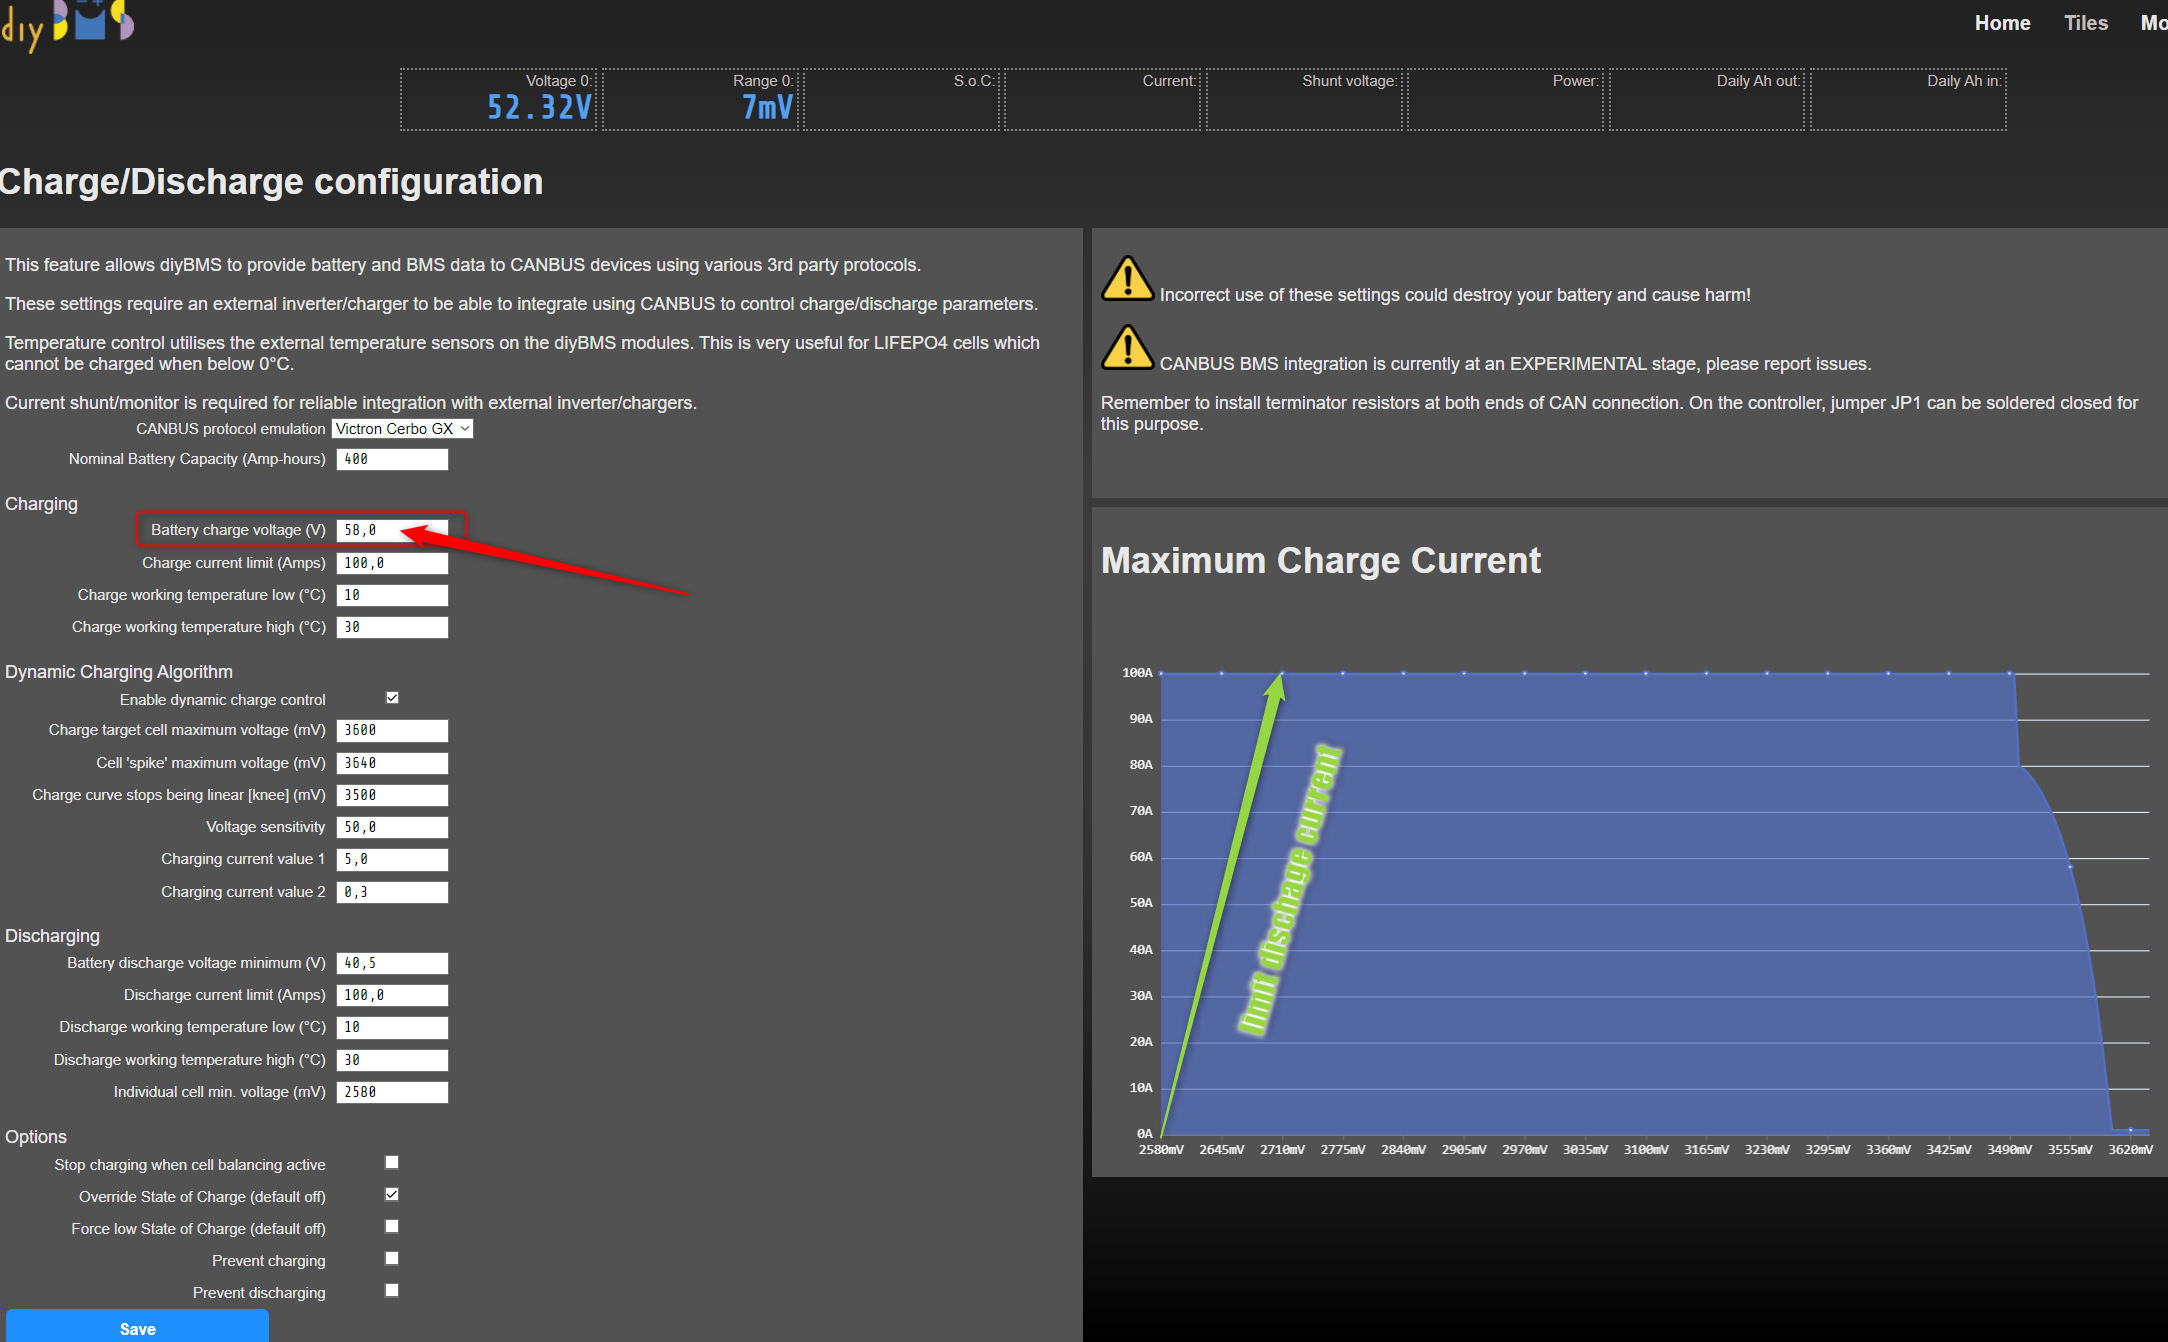Open the CANBUS protocol emulation dropdown
The width and height of the screenshot is (2168, 1342).
pos(402,429)
